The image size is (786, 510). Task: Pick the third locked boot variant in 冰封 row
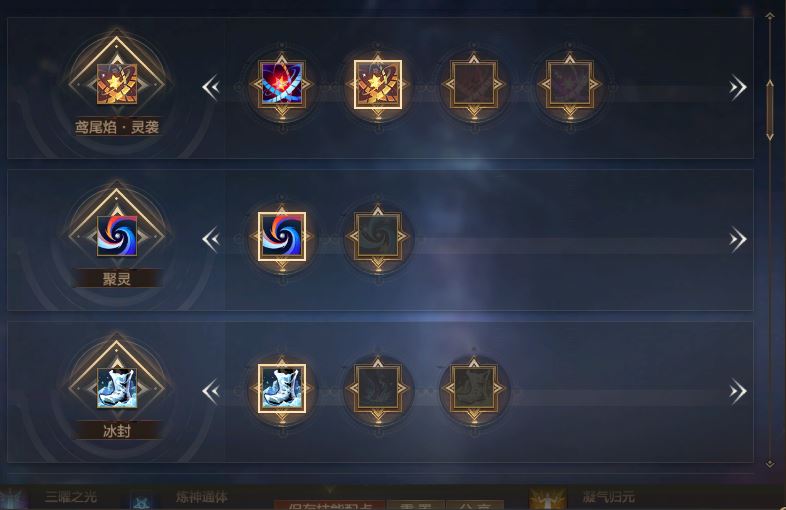474,388
